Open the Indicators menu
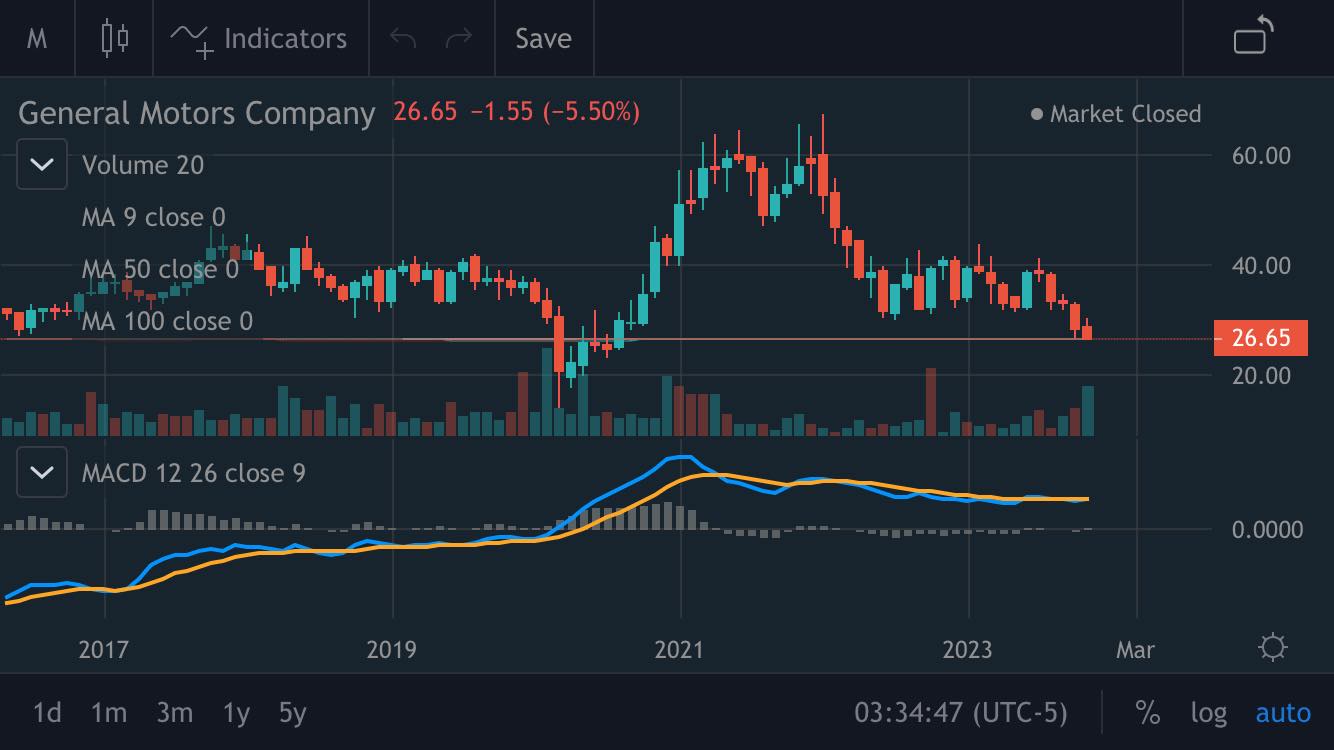 (x=259, y=38)
